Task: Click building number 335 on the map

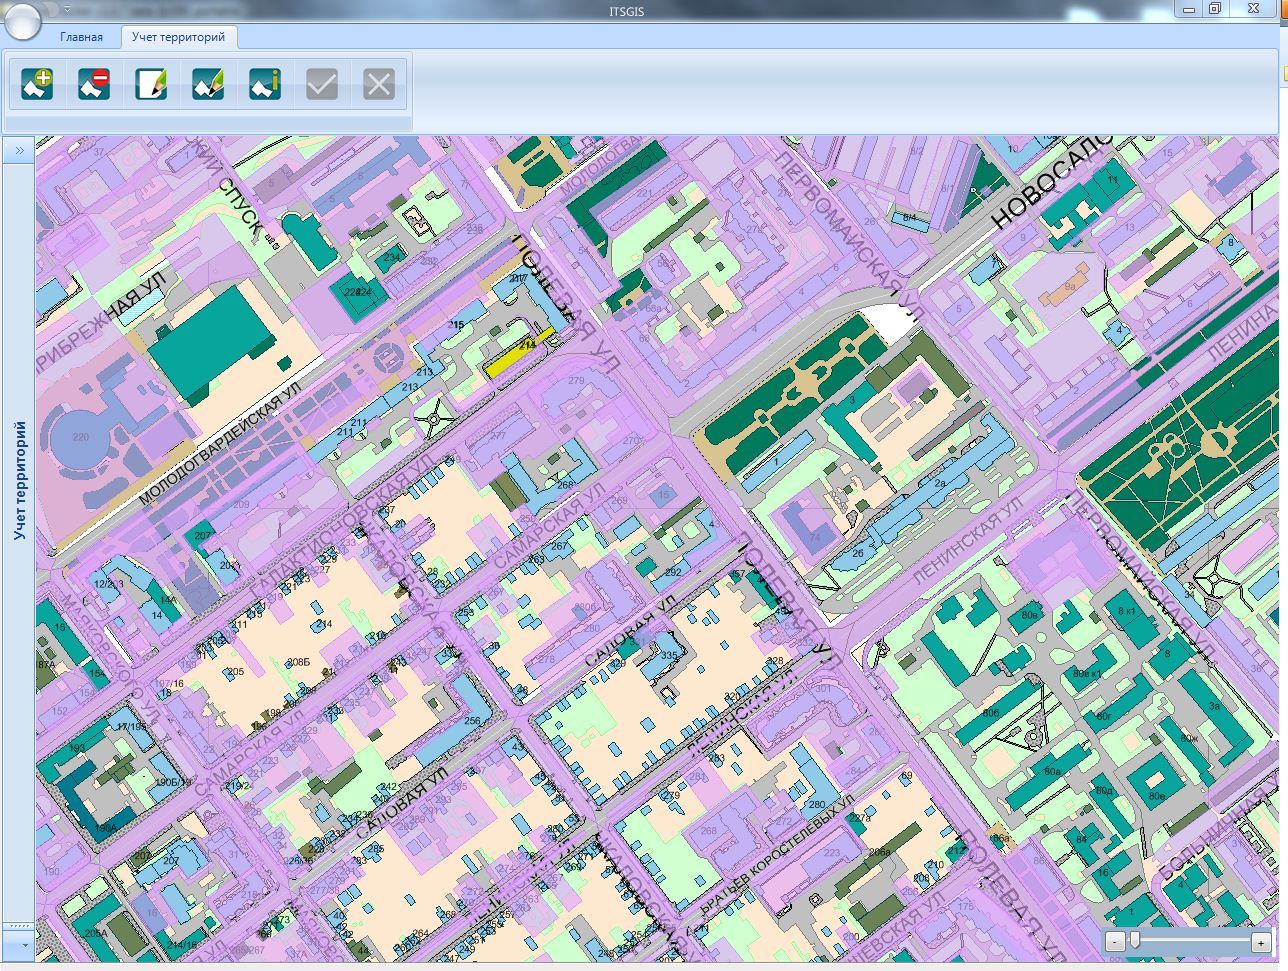Action: 669,656
